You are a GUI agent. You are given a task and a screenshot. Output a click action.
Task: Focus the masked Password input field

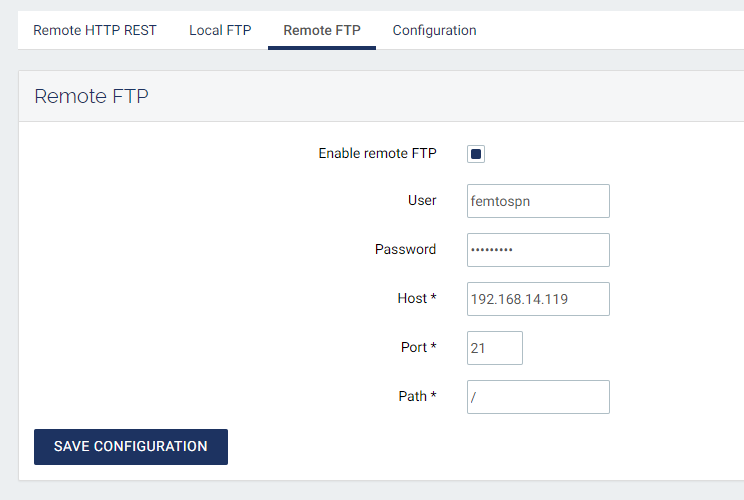[538, 250]
